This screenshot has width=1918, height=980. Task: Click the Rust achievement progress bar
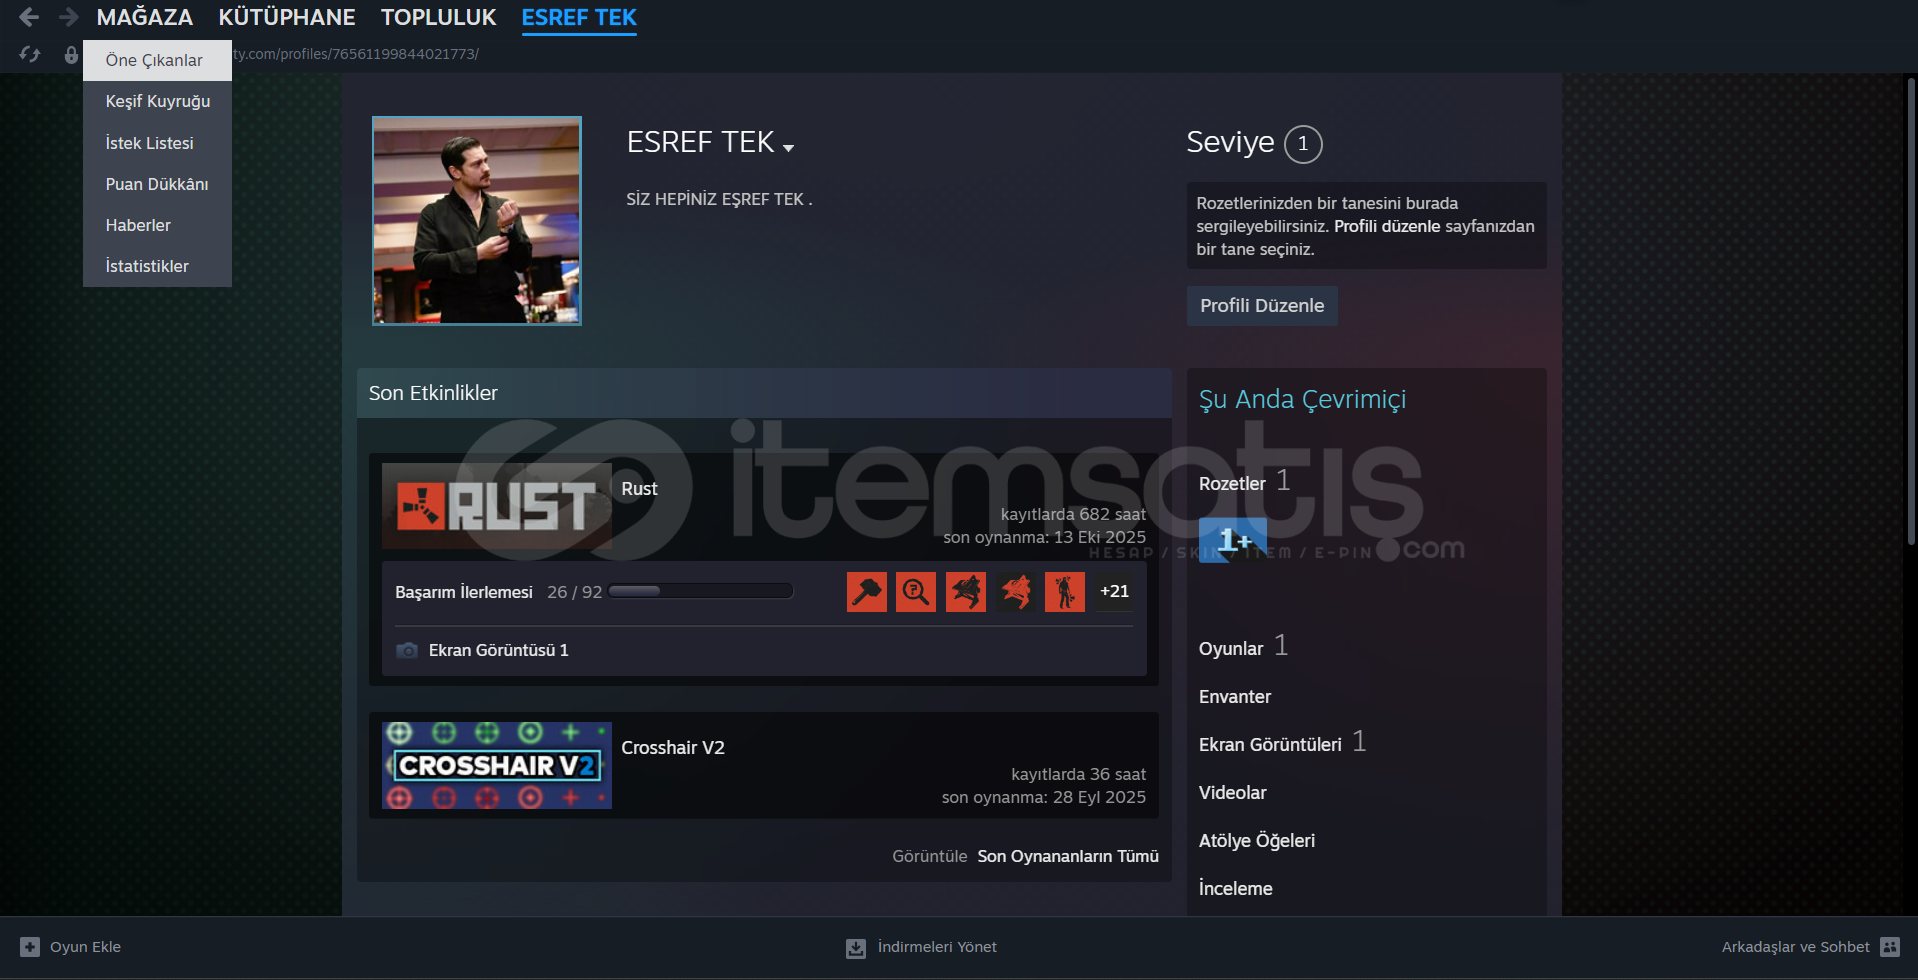(700, 591)
